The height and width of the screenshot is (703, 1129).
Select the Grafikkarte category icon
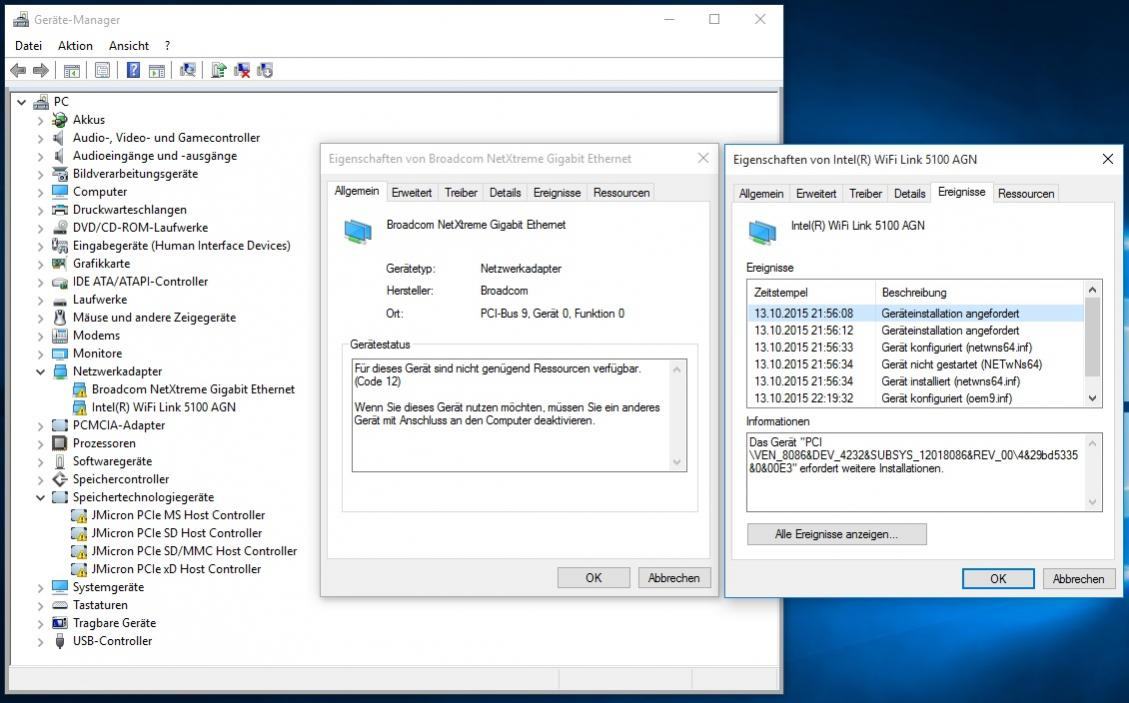coord(60,264)
